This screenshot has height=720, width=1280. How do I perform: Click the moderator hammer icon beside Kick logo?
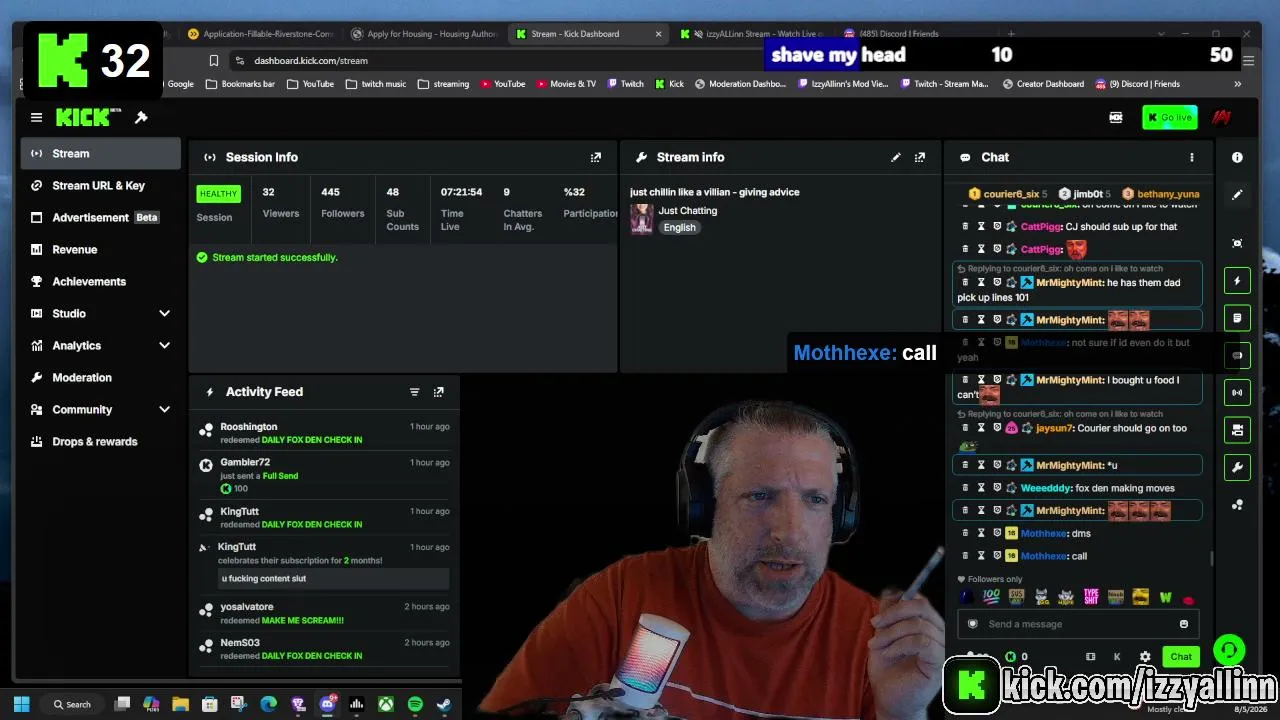141,117
